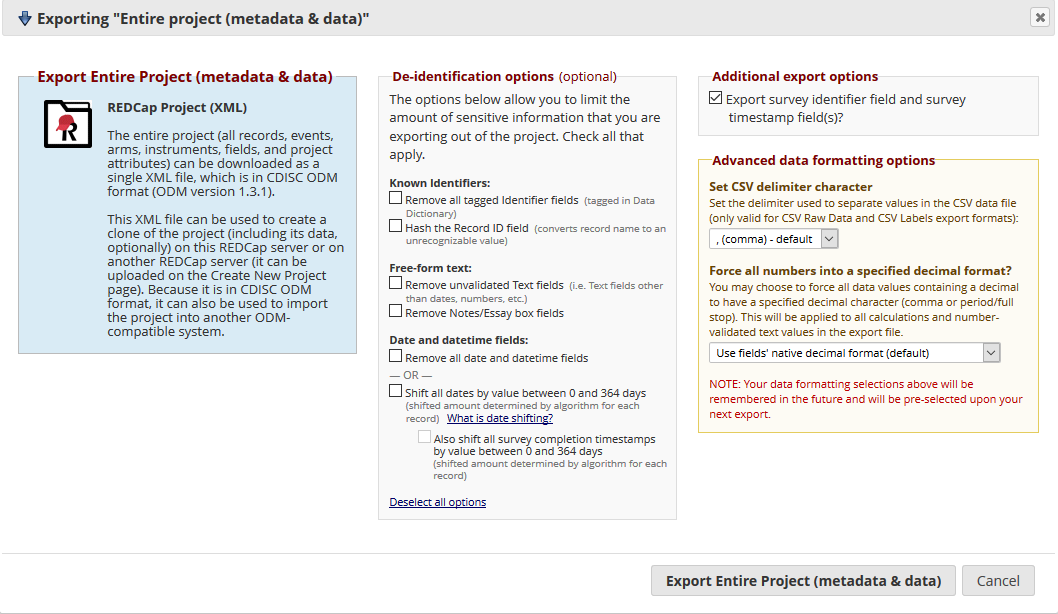Check Remove unvalidated Text fields
1058x614 pixels.
(395, 283)
